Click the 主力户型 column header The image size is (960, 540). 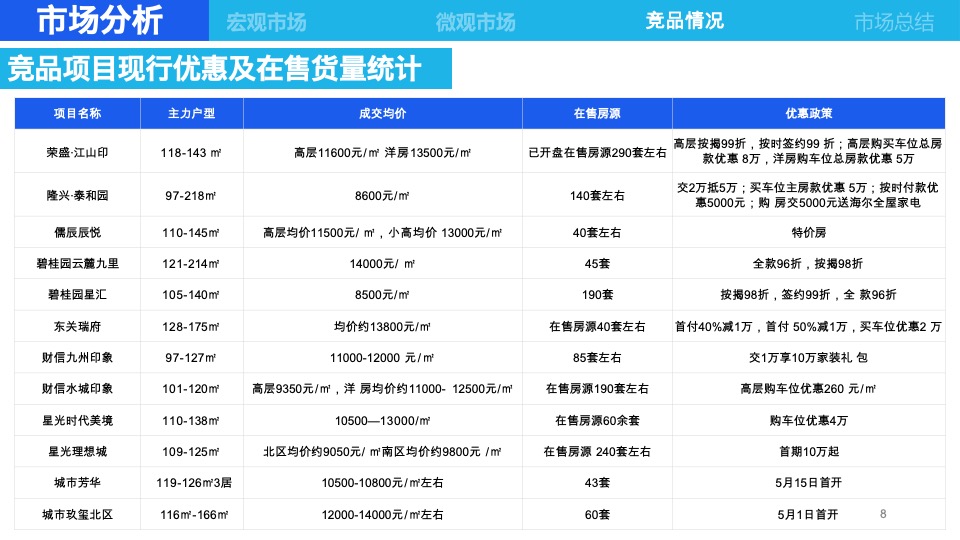[192, 113]
